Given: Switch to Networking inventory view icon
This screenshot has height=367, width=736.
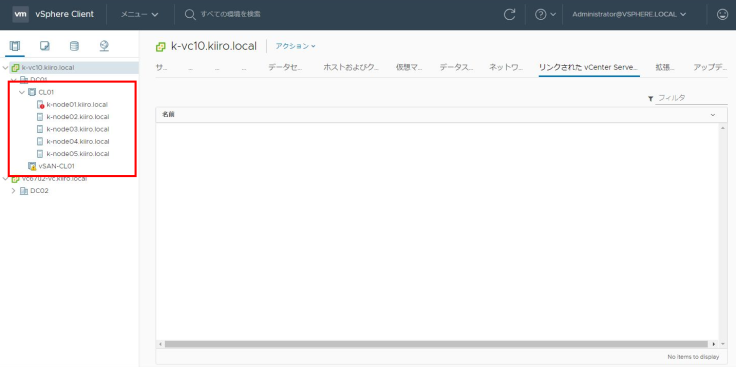Looking at the screenshot, I should click(x=104, y=46).
